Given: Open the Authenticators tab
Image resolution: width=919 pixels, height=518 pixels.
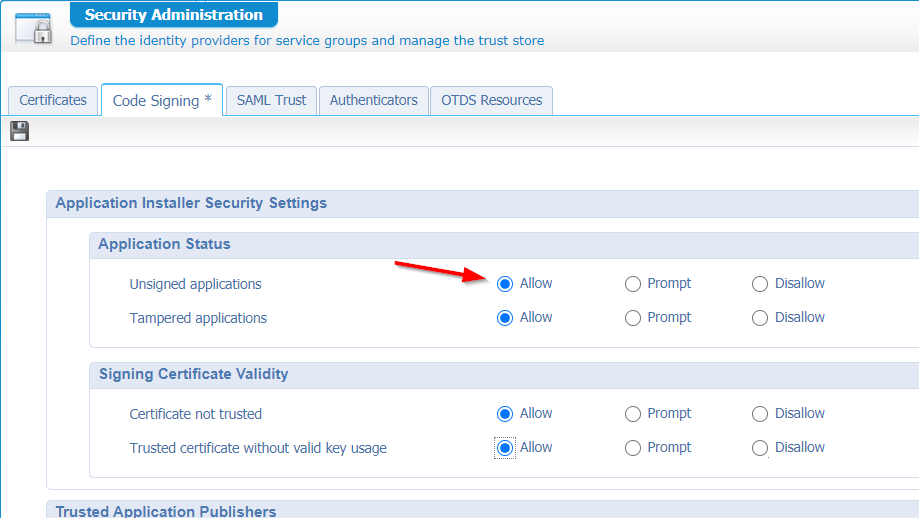Looking at the screenshot, I should 373,100.
